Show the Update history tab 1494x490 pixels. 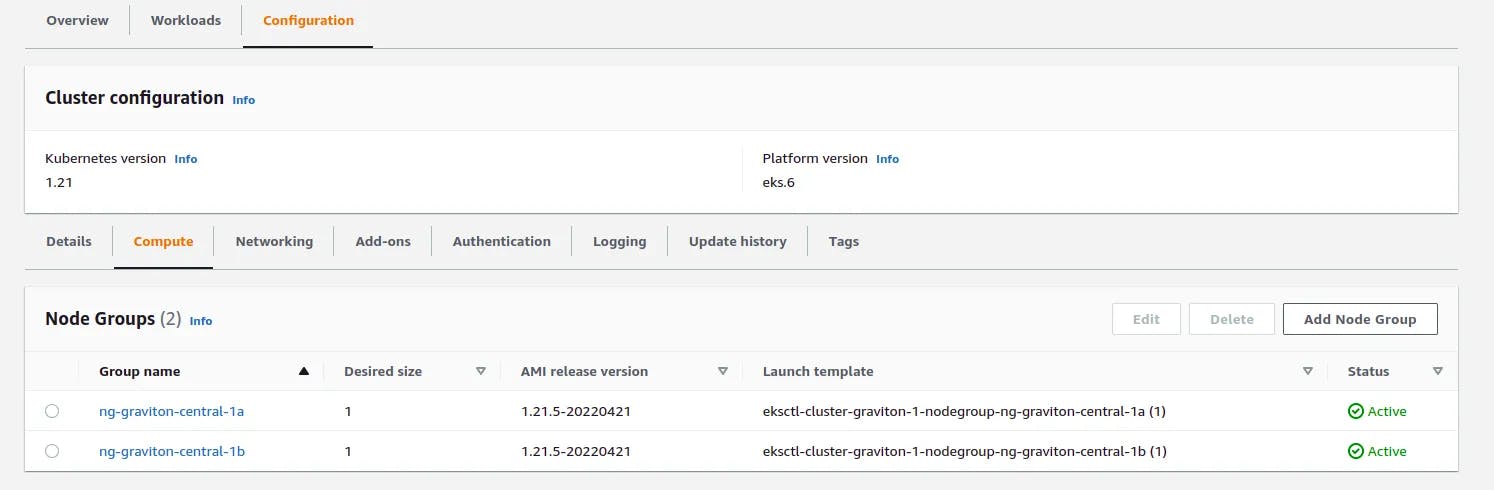[x=737, y=241]
